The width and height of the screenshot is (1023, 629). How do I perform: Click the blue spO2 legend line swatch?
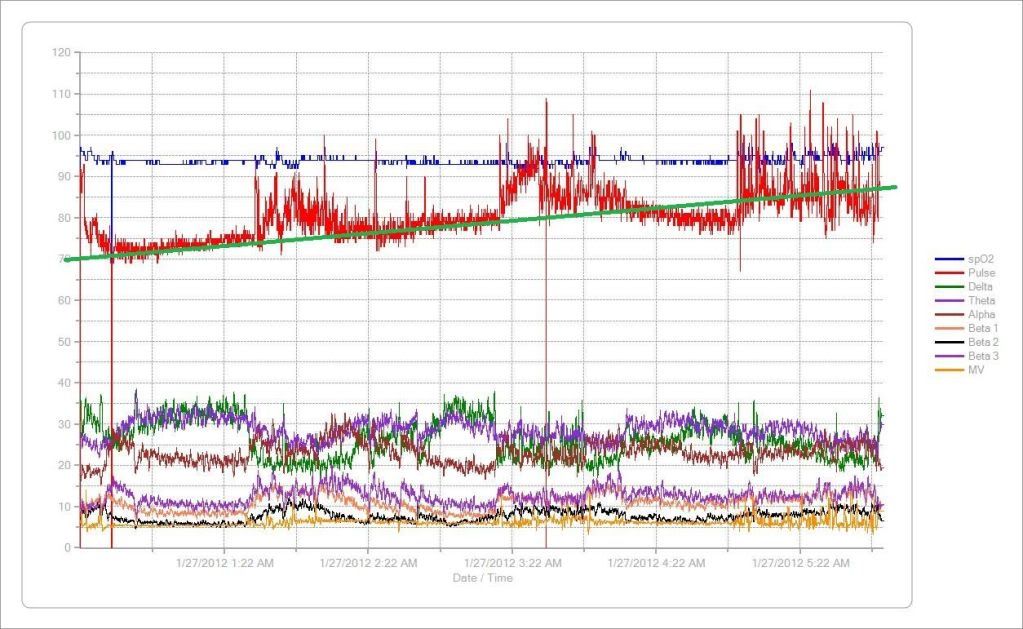(x=949, y=259)
